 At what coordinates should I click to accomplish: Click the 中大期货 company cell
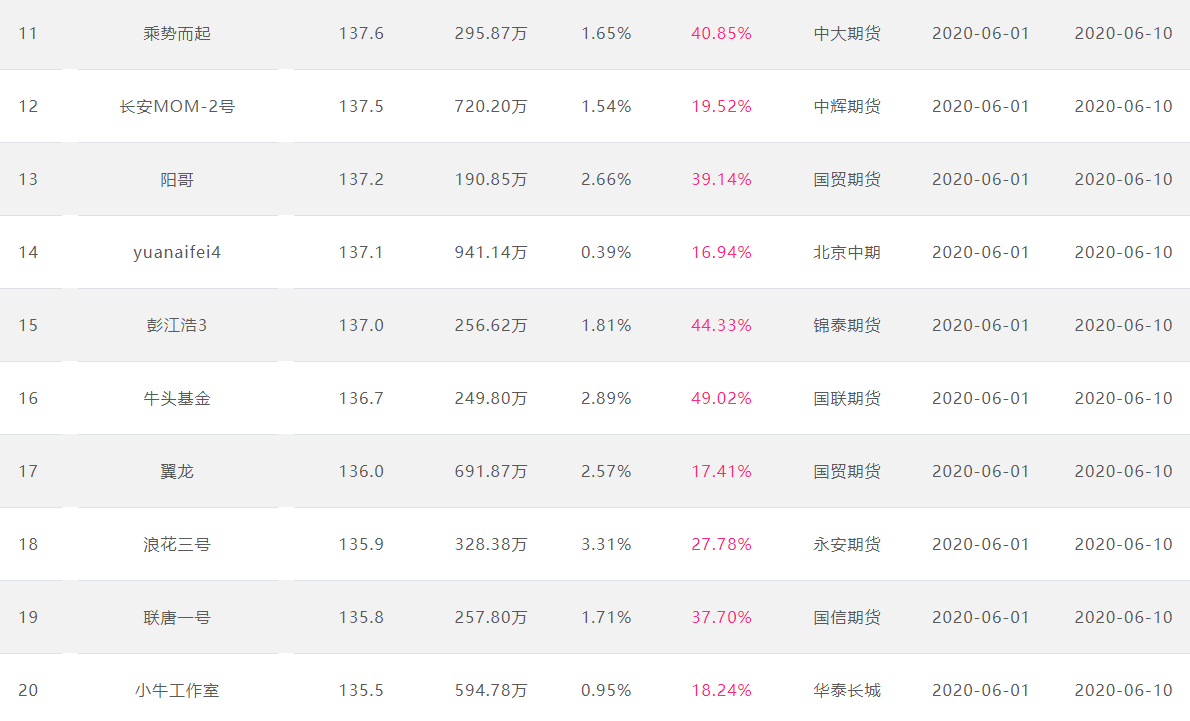click(847, 33)
